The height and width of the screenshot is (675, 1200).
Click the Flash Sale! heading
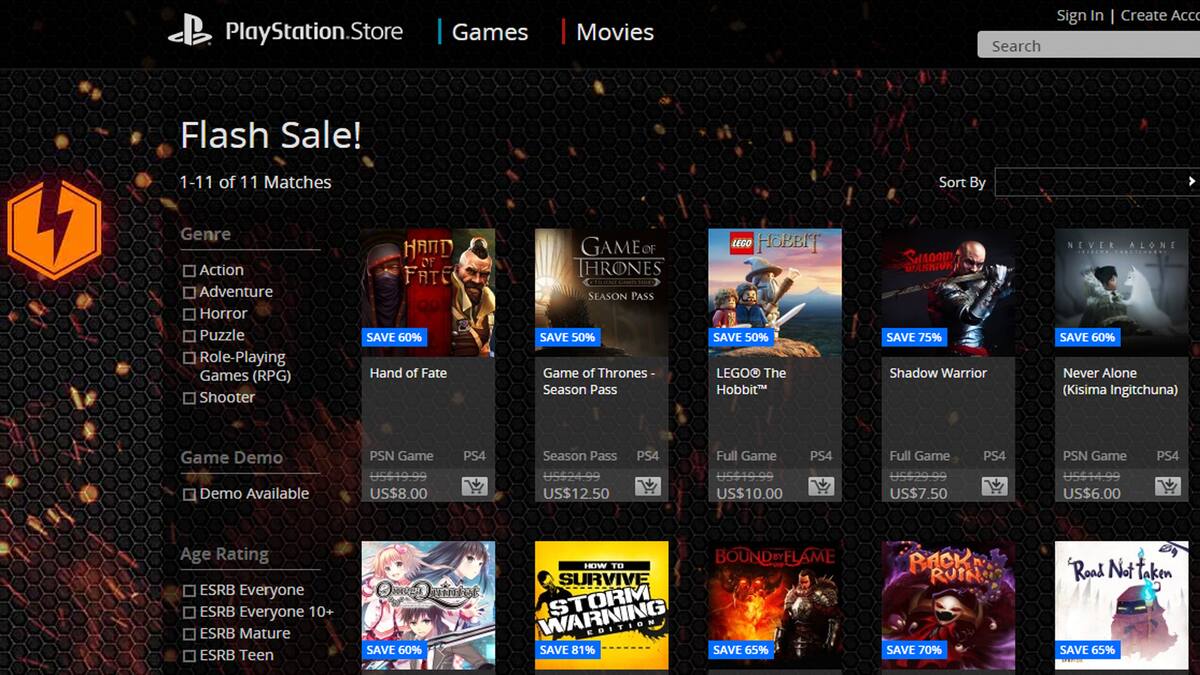[271, 135]
